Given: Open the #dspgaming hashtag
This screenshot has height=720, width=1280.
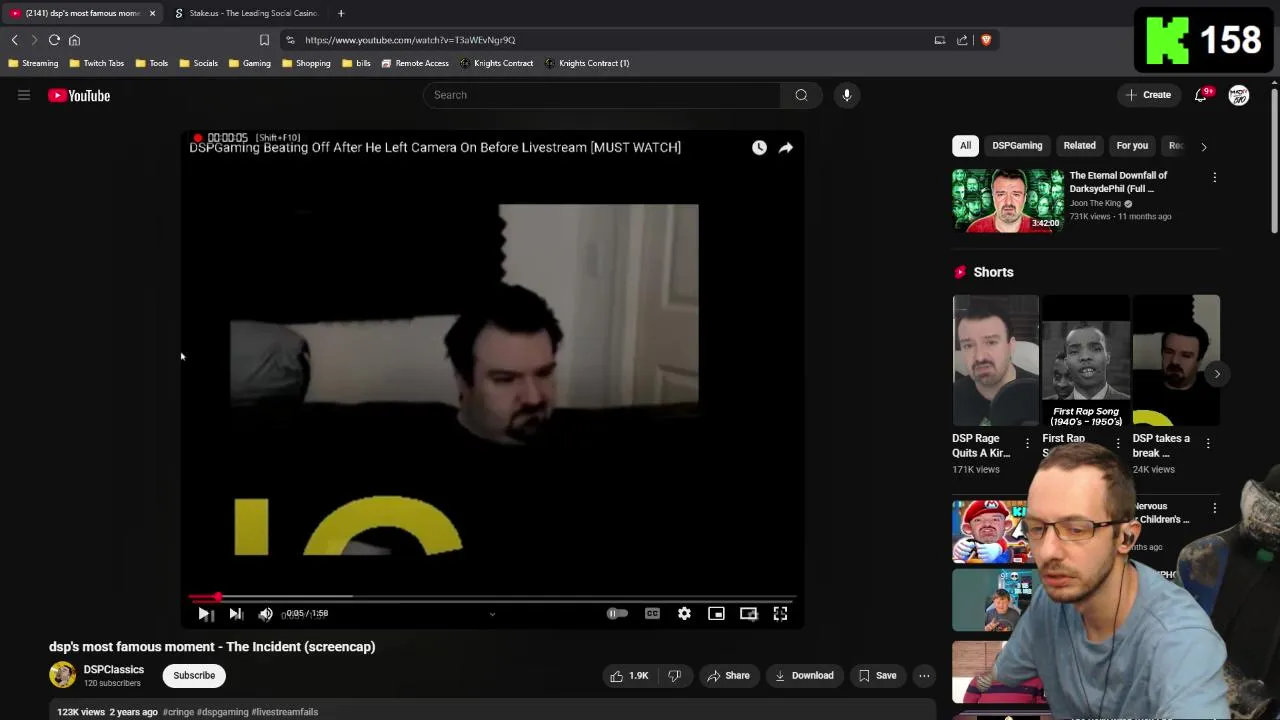Looking at the screenshot, I should point(223,712).
